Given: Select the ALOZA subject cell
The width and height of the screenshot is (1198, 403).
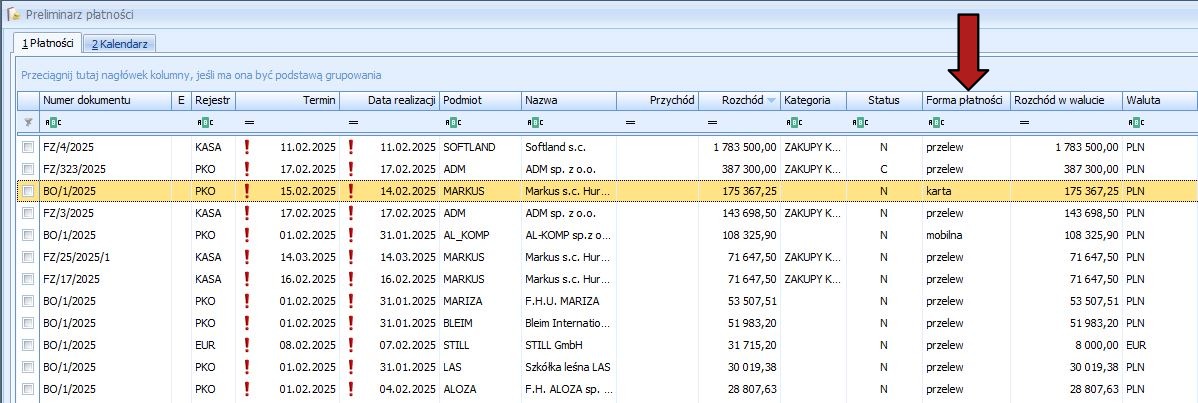Looking at the screenshot, I should click(x=480, y=390).
